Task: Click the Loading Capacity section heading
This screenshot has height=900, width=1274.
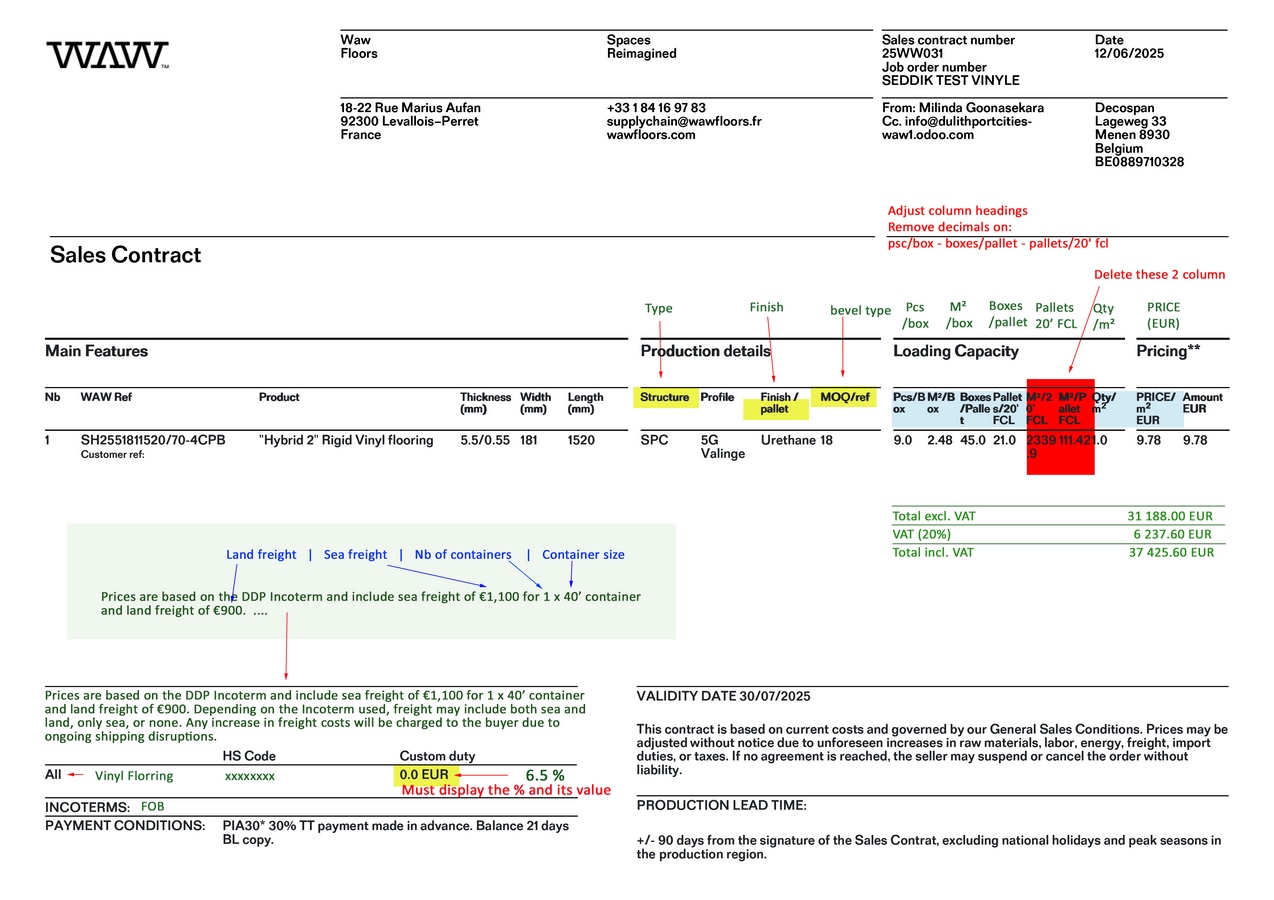Action: click(955, 351)
